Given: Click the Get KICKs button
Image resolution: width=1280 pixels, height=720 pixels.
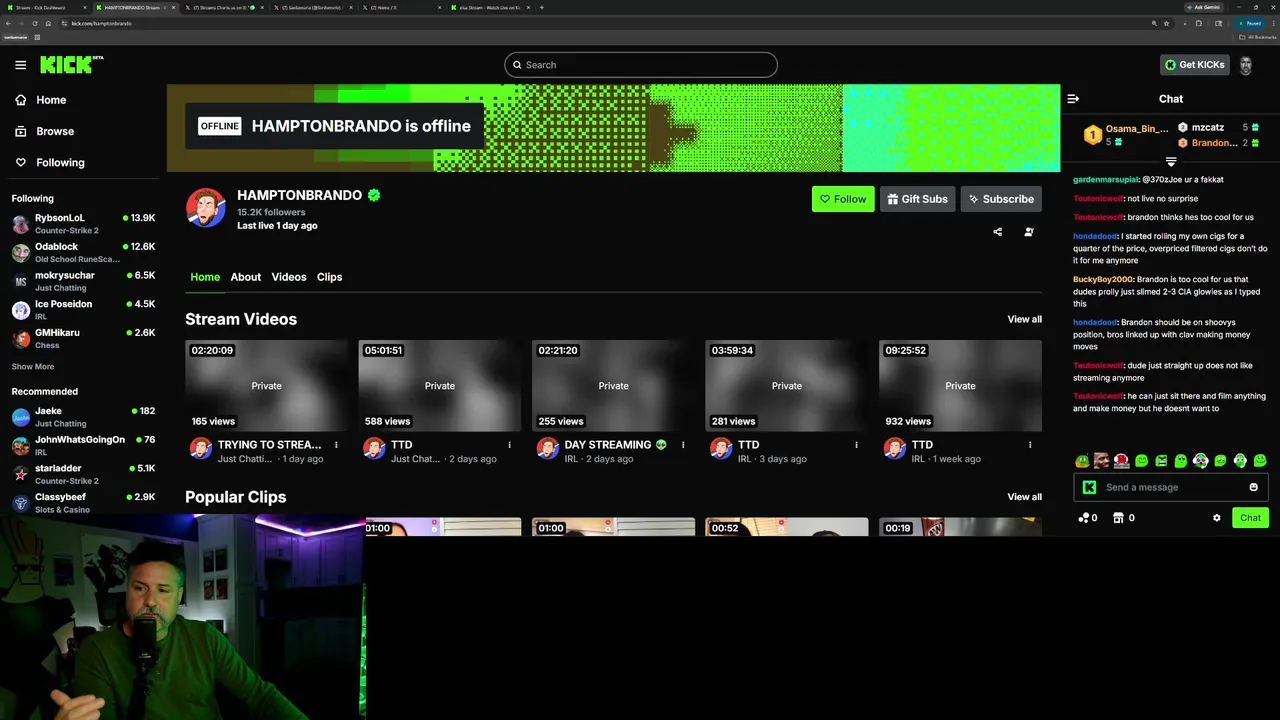Looking at the screenshot, I should [1194, 65].
